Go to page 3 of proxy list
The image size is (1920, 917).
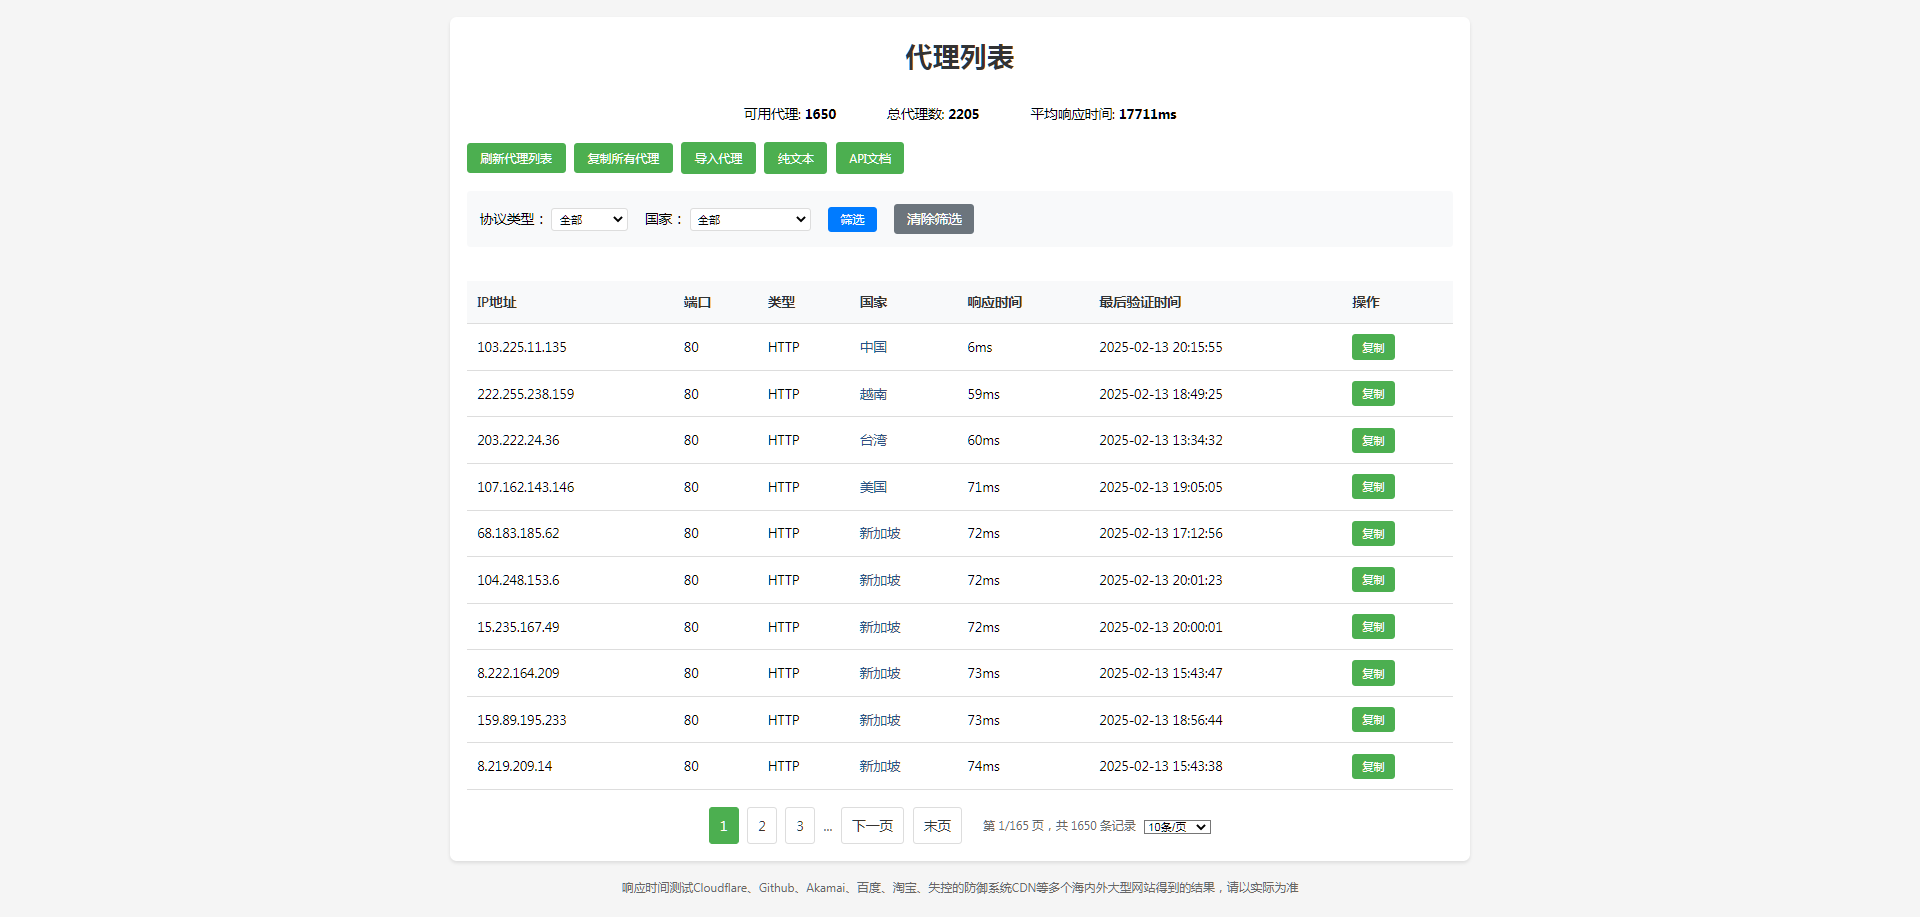coord(799,825)
